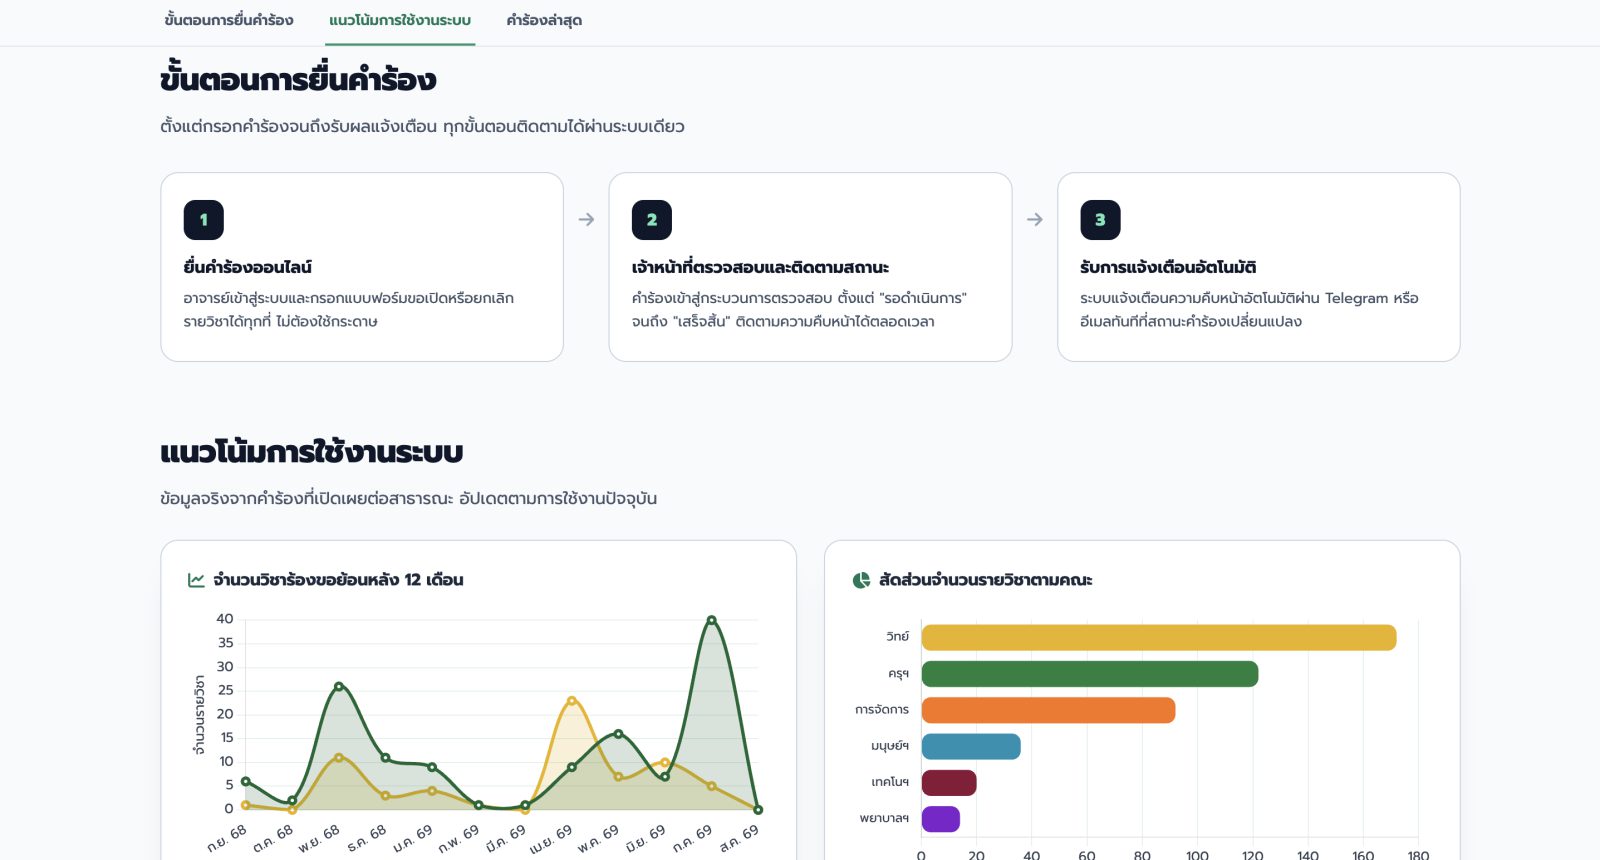This screenshot has width=1600, height=860.
Task: Click the yellow peak data point at เม.ย. 69
Action: [x=572, y=701]
